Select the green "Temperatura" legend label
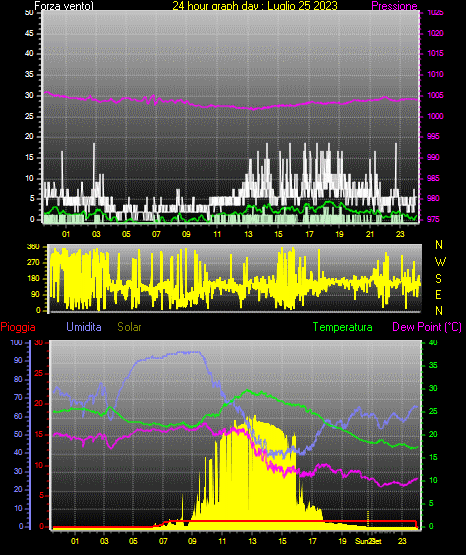Viewport: 466px width, 555px height. 343,327
